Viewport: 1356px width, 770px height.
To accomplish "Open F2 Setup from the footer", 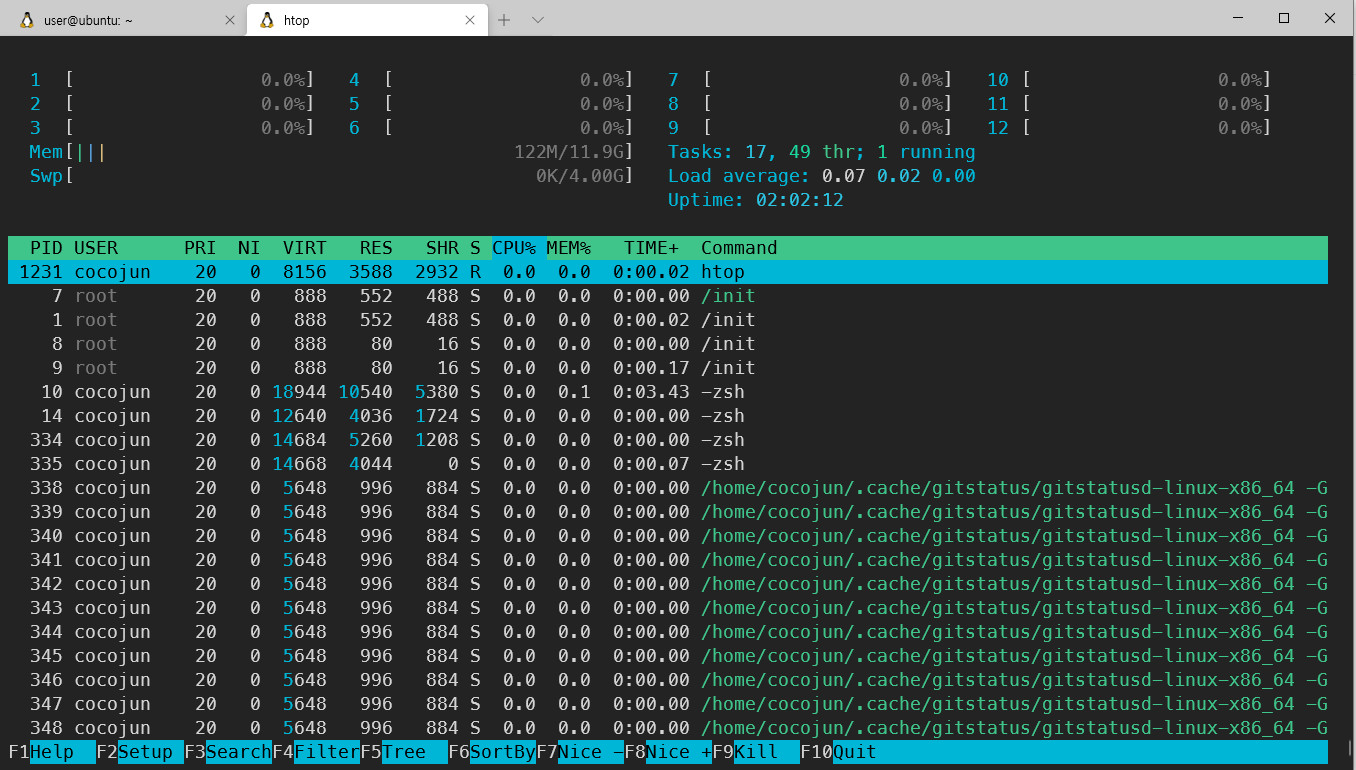I will (140, 752).
